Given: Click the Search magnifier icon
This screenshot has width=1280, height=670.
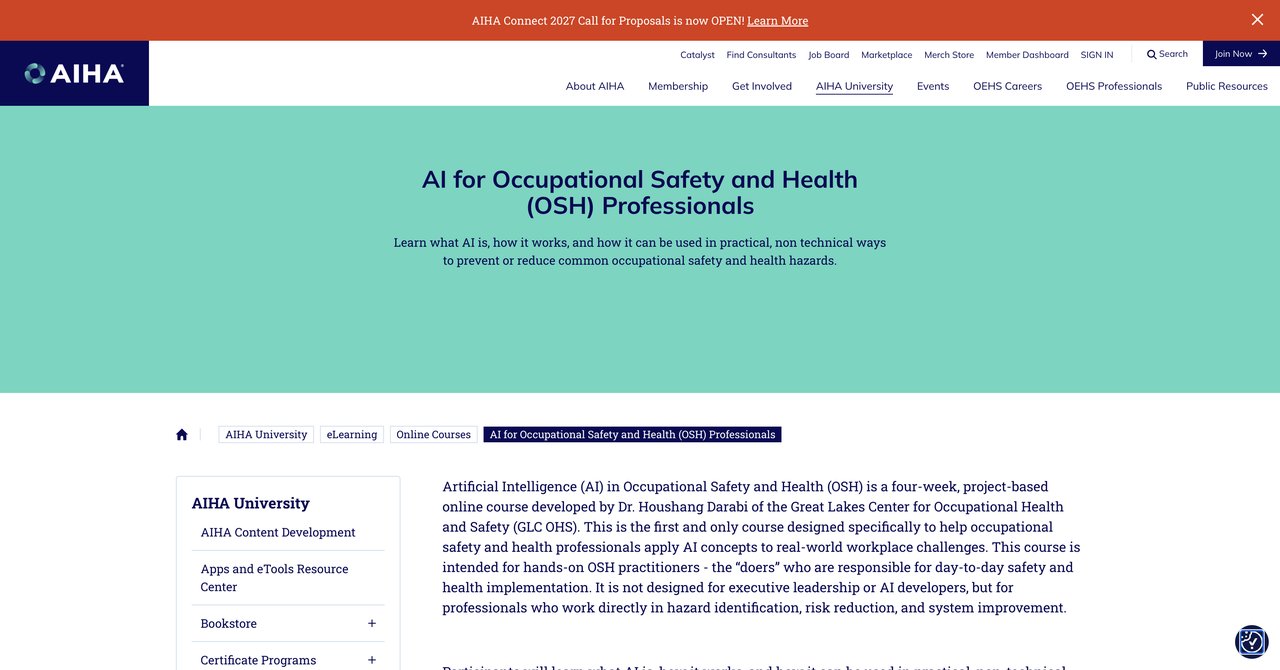Looking at the screenshot, I should pyautogui.click(x=1152, y=54).
